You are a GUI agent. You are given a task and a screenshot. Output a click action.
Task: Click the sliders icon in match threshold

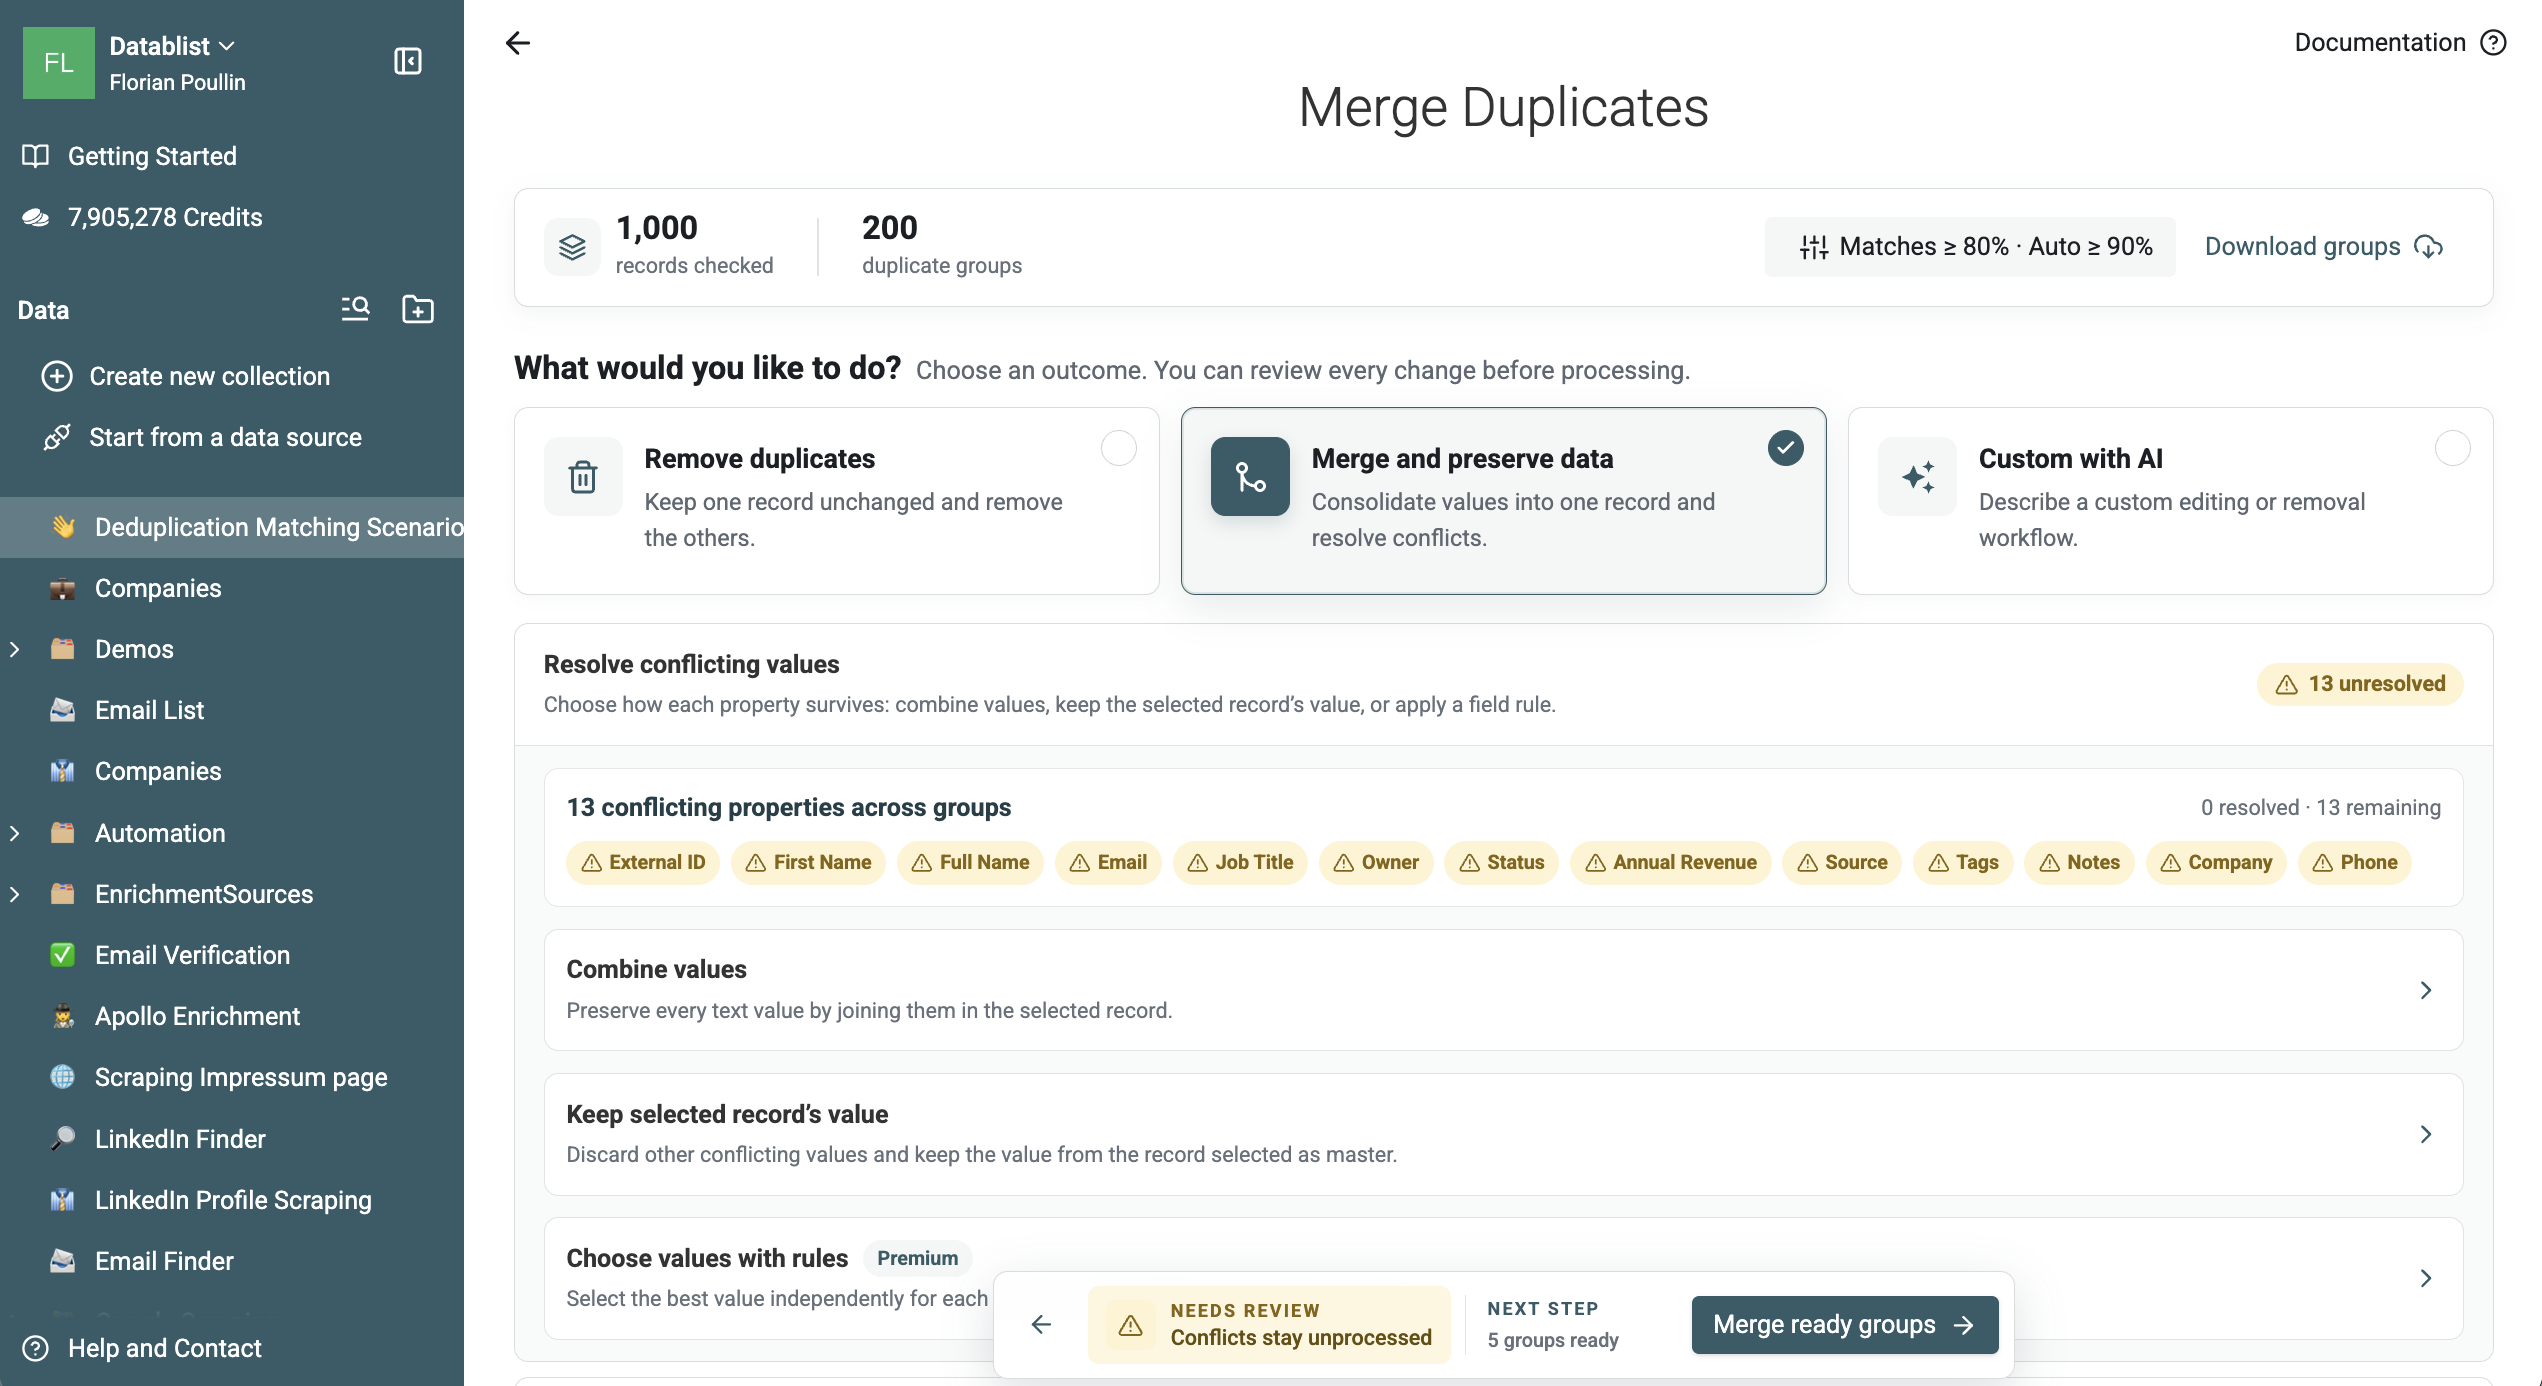tap(1814, 247)
